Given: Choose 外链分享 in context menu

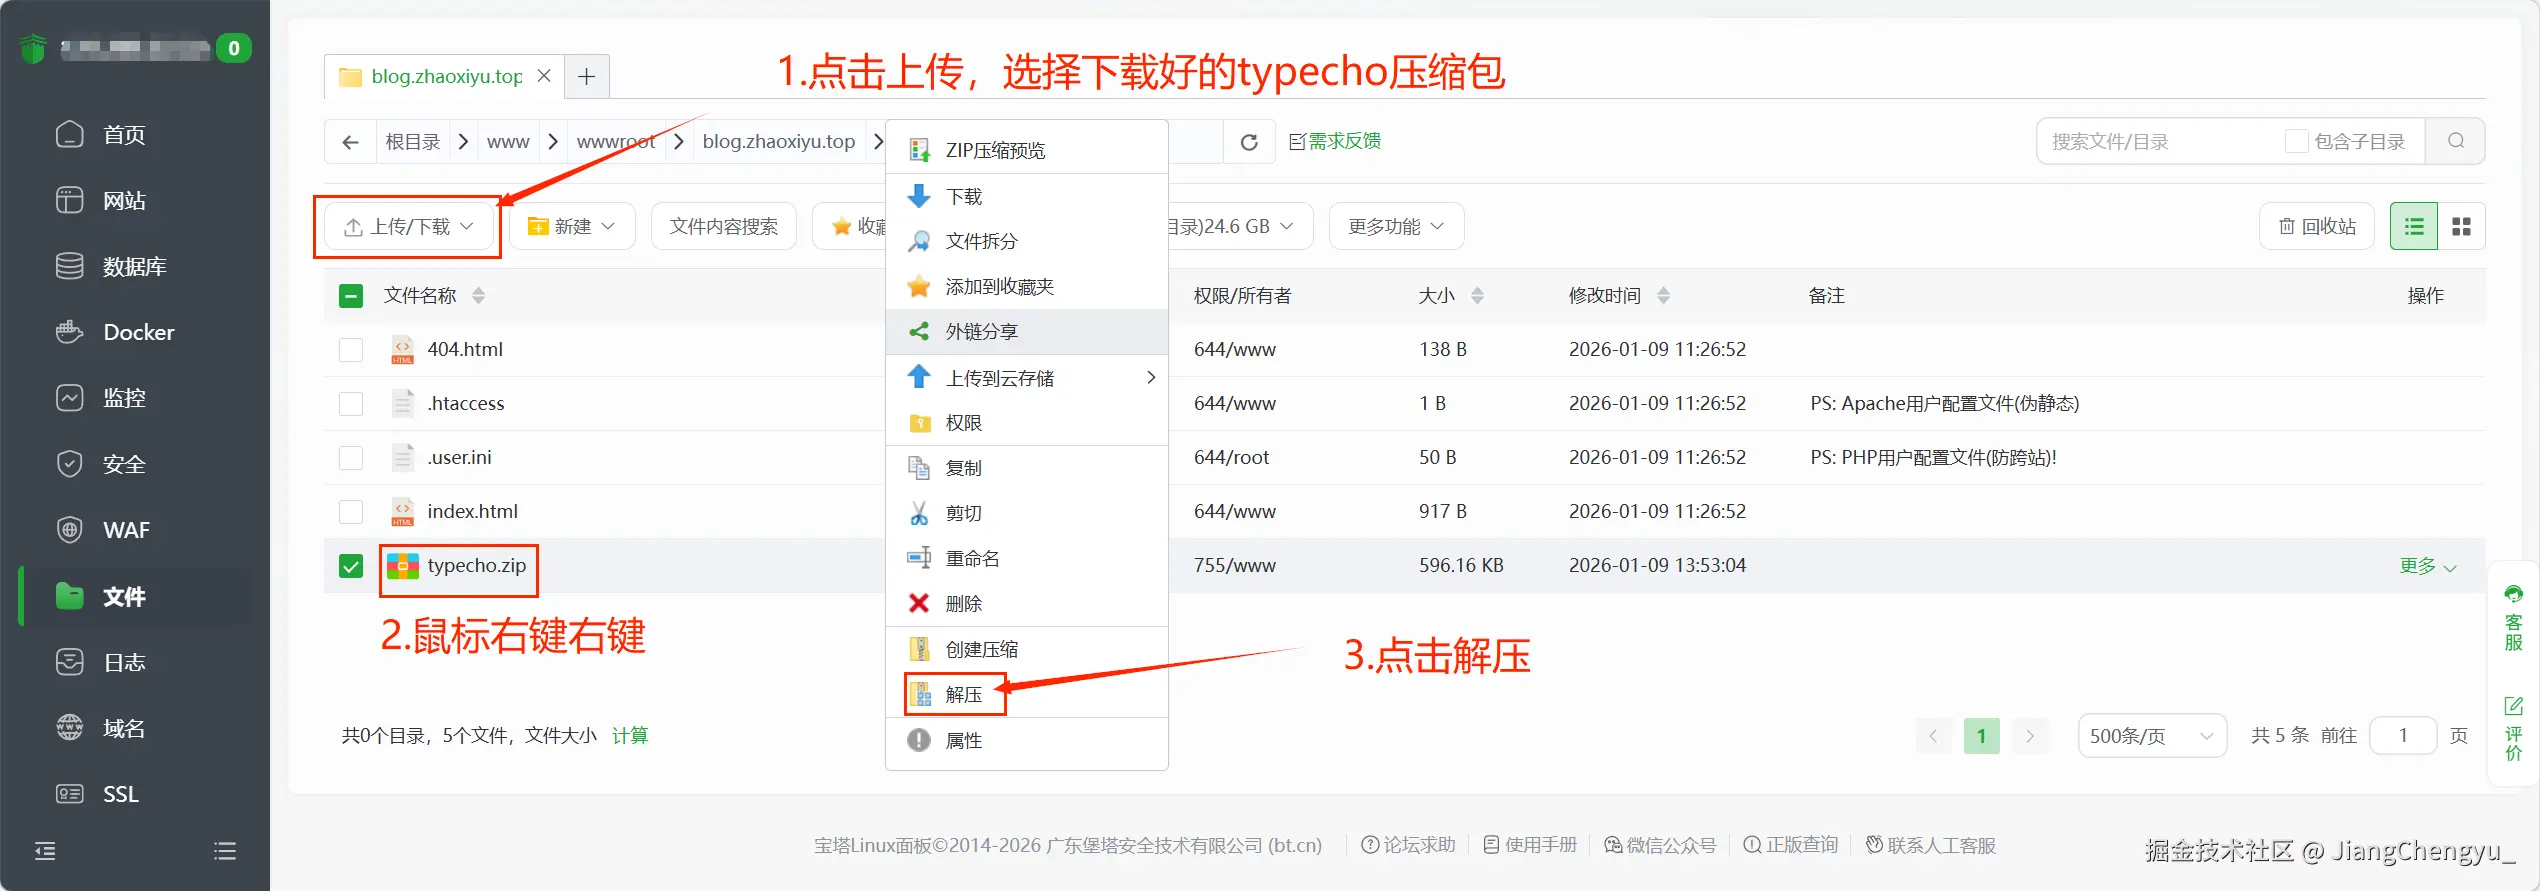Looking at the screenshot, I should (x=1027, y=331).
